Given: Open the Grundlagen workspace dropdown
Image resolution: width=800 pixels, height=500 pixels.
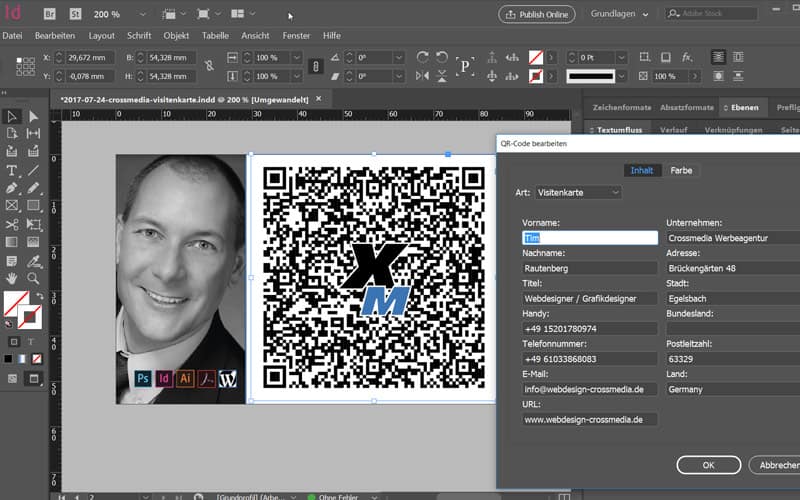Looking at the screenshot, I should pos(619,14).
